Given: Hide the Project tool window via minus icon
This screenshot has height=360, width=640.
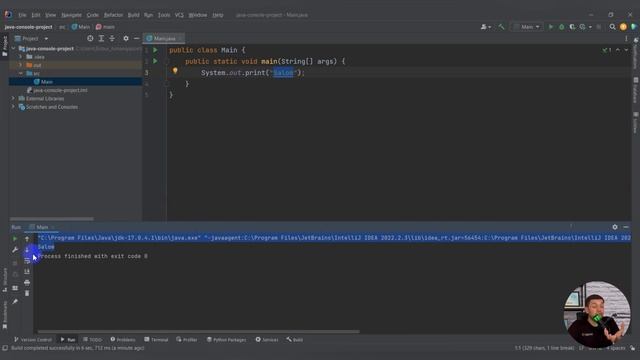Looking at the screenshot, I should tap(136, 38).
